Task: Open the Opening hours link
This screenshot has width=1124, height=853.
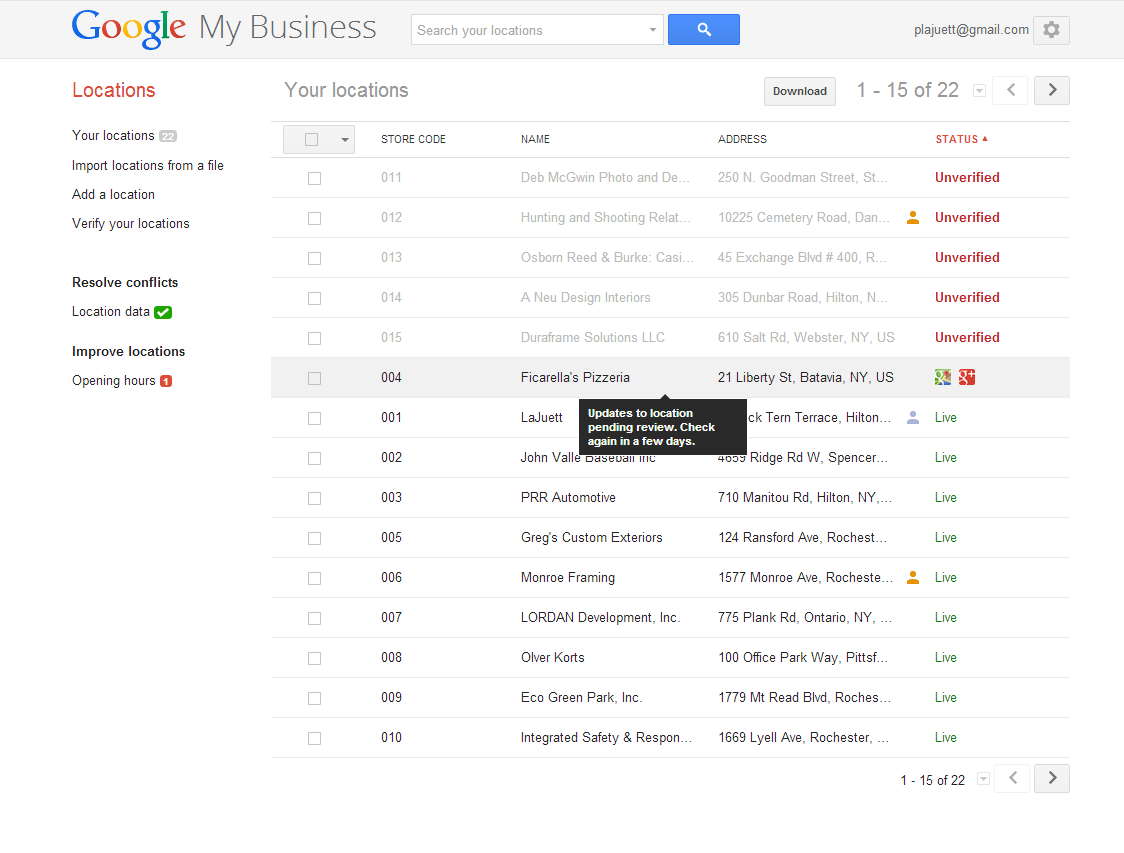Action: coord(113,381)
